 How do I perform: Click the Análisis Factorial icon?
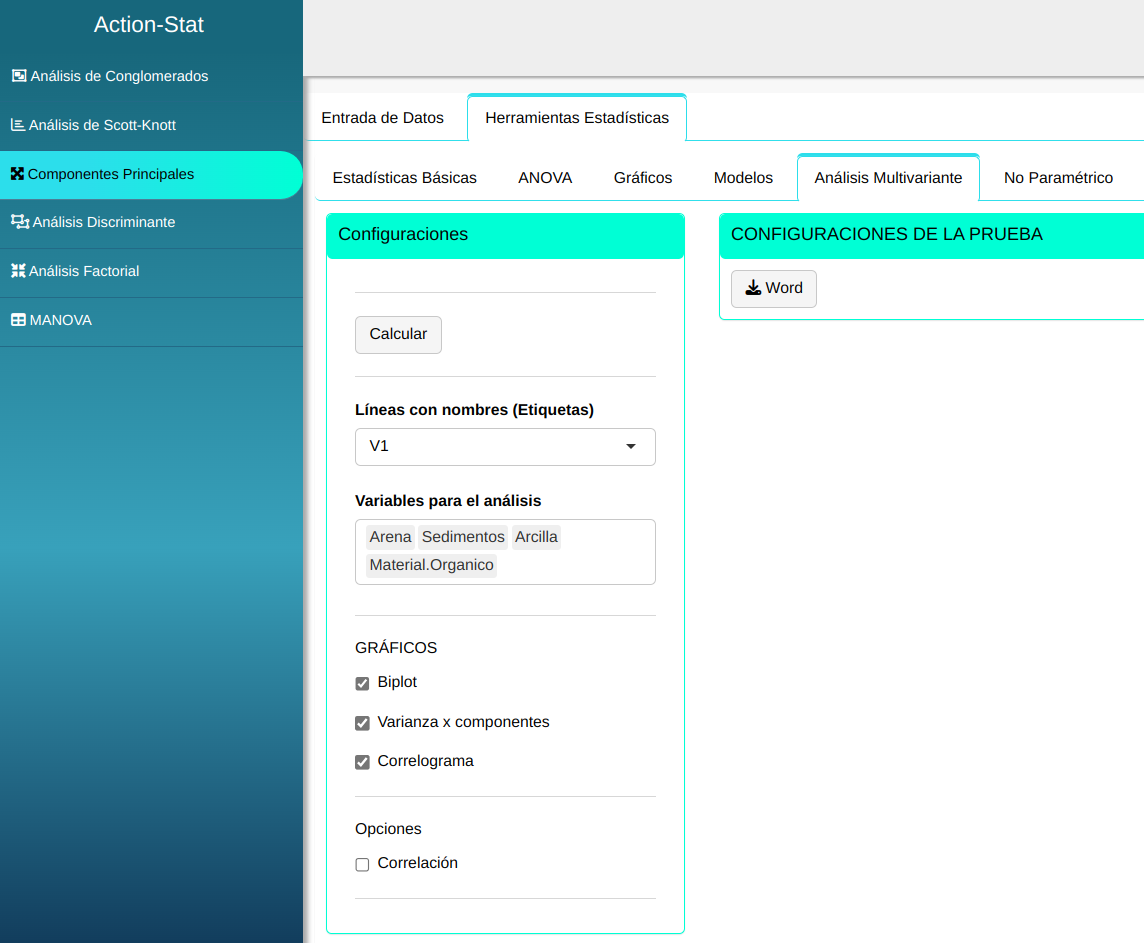pyautogui.click(x=17, y=271)
